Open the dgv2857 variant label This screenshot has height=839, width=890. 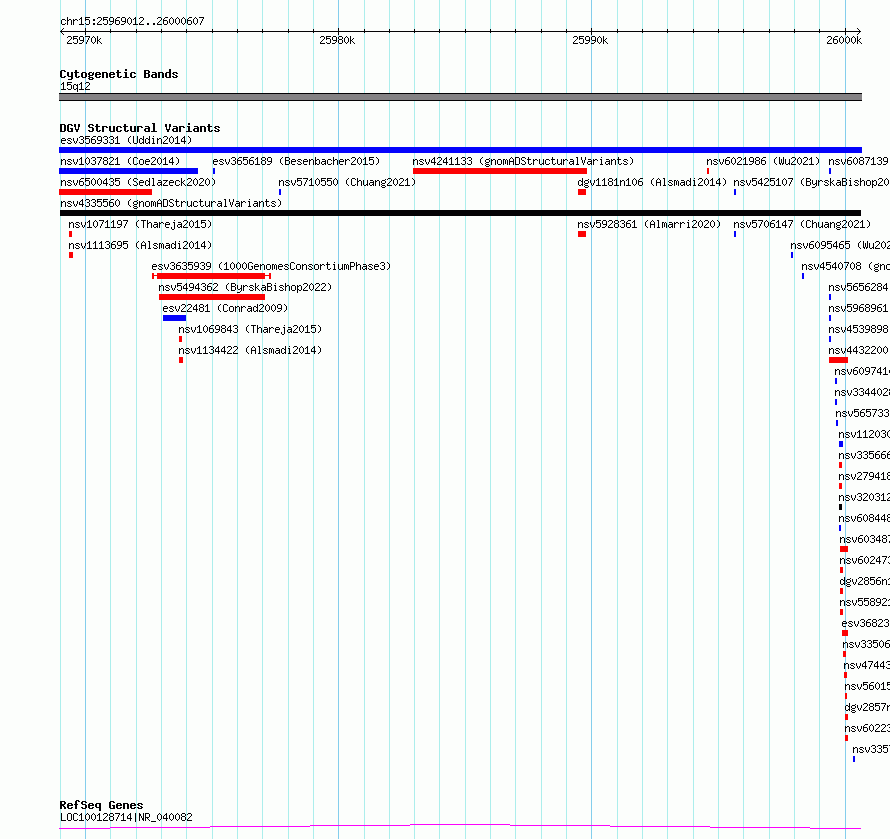click(x=867, y=707)
